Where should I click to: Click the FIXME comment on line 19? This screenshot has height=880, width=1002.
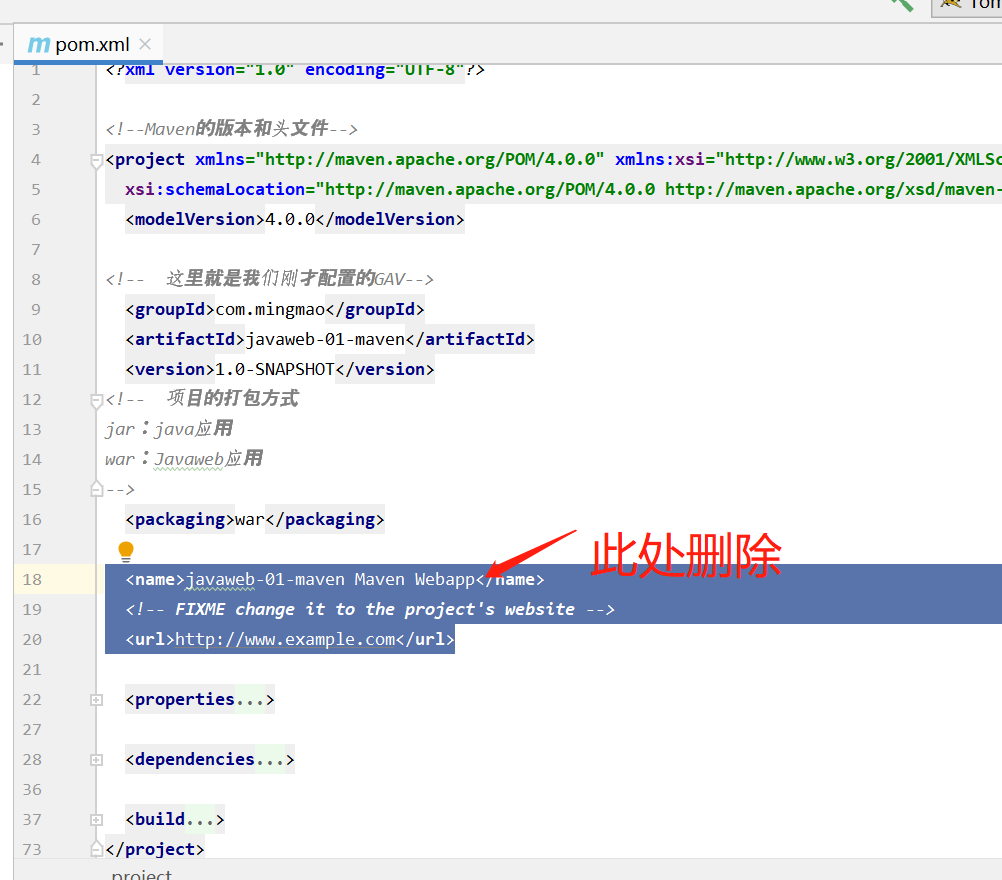click(370, 610)
